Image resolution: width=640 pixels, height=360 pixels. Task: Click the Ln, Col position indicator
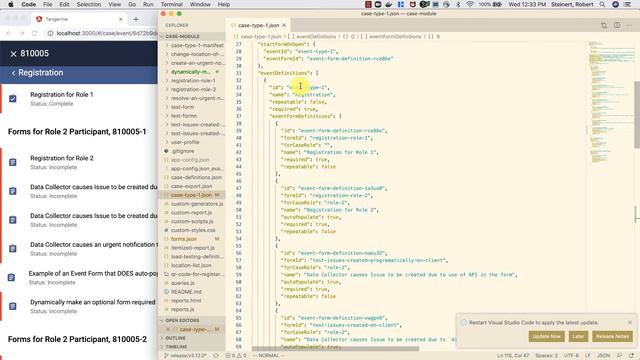point(513,356)
